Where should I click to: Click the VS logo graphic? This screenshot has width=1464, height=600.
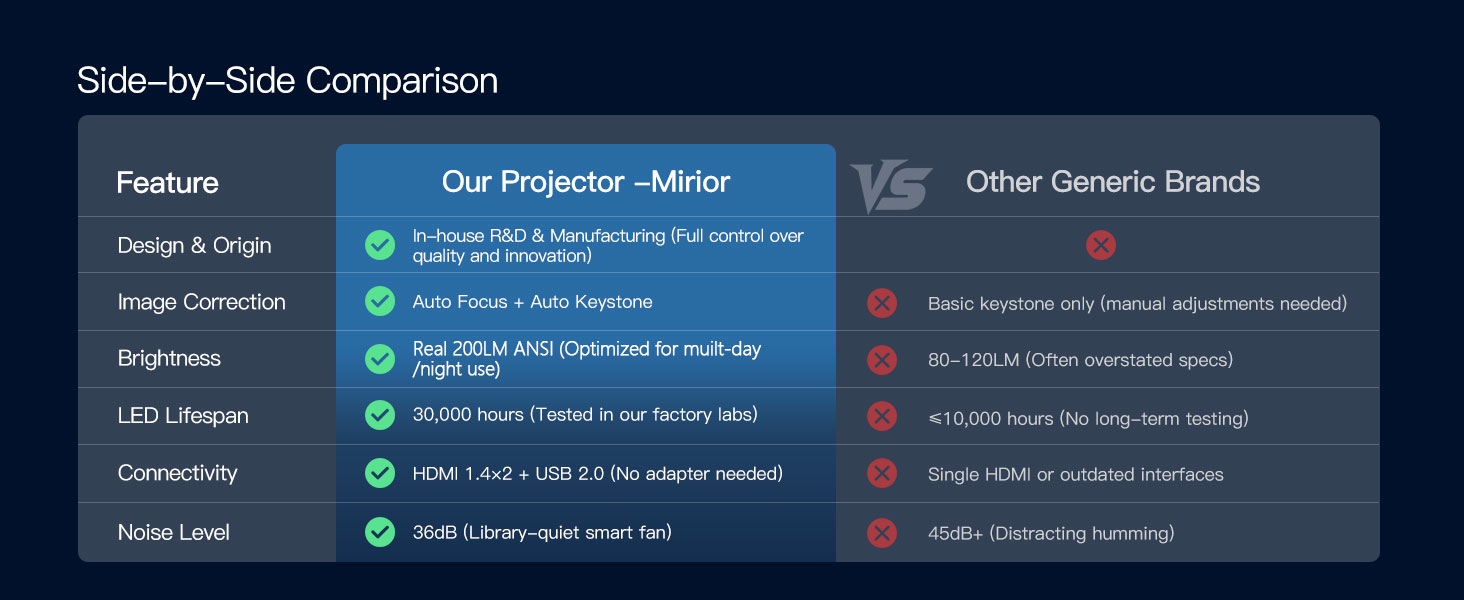tap(891, 187)
